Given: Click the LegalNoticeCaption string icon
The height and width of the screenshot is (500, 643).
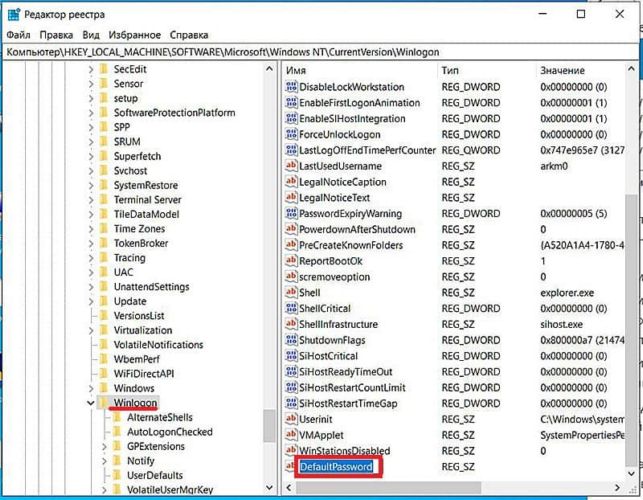Looking at the screenshot, I should point(291,182).
